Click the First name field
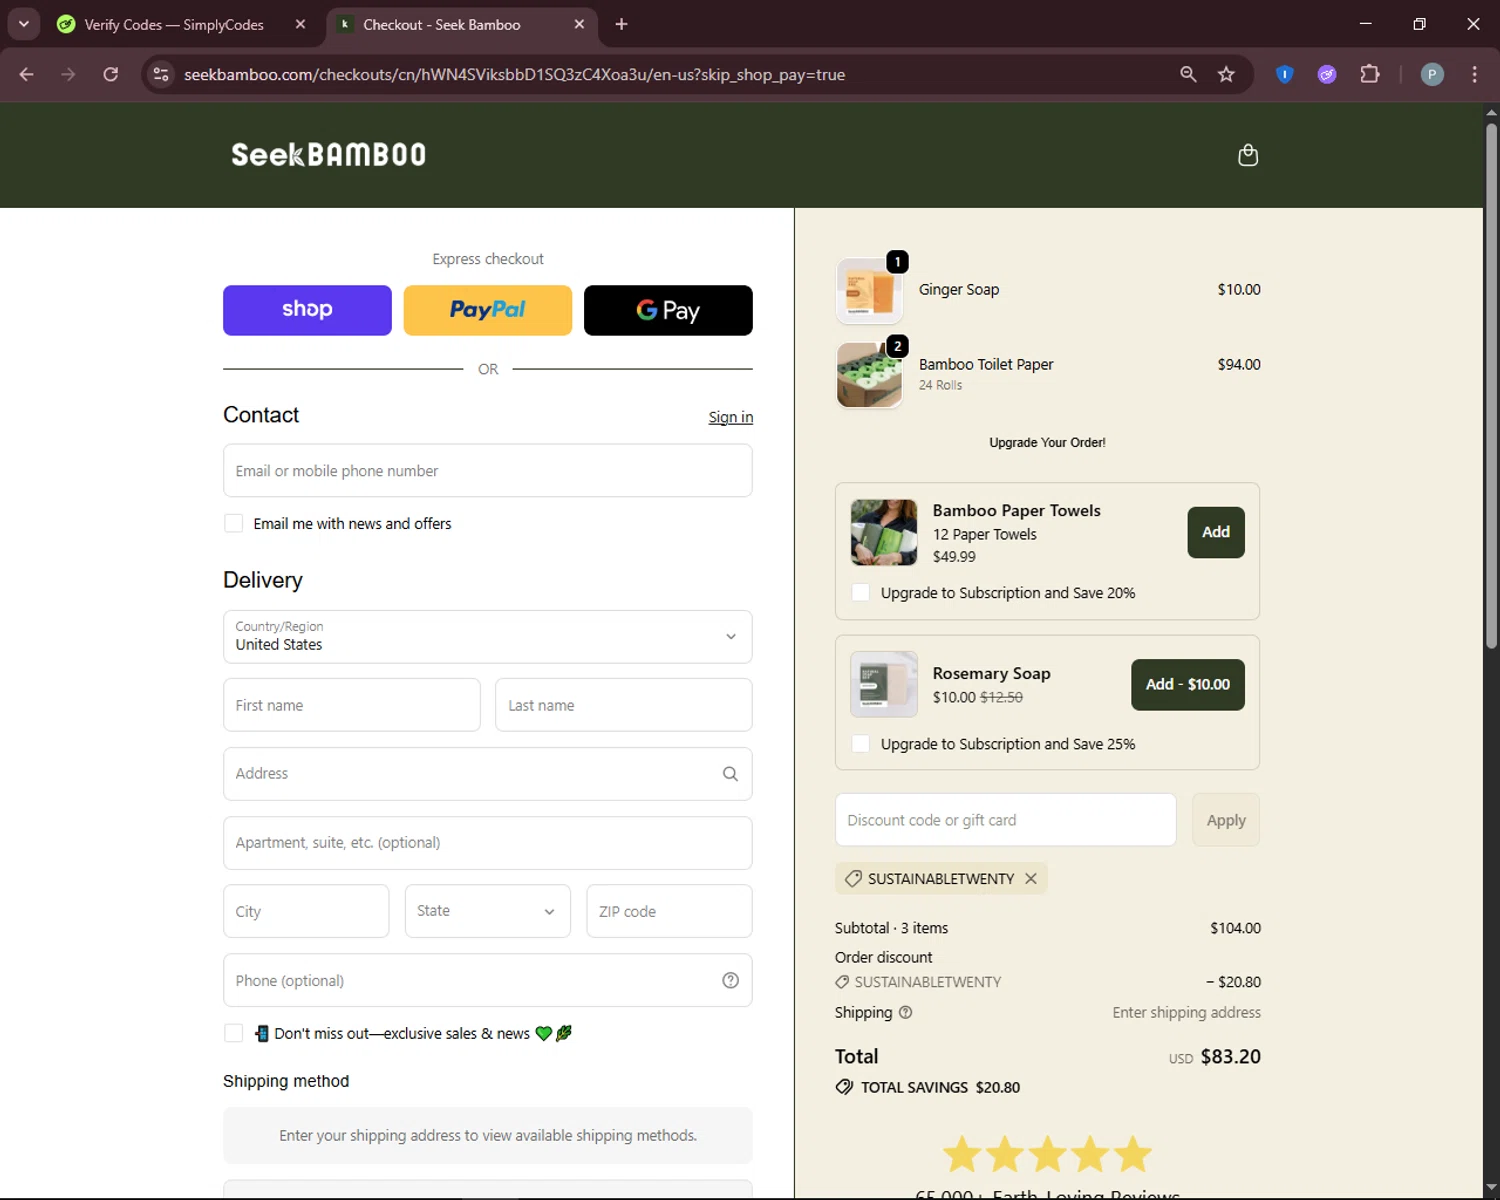Viewport: 1500px width, 1200px height. 352,705
